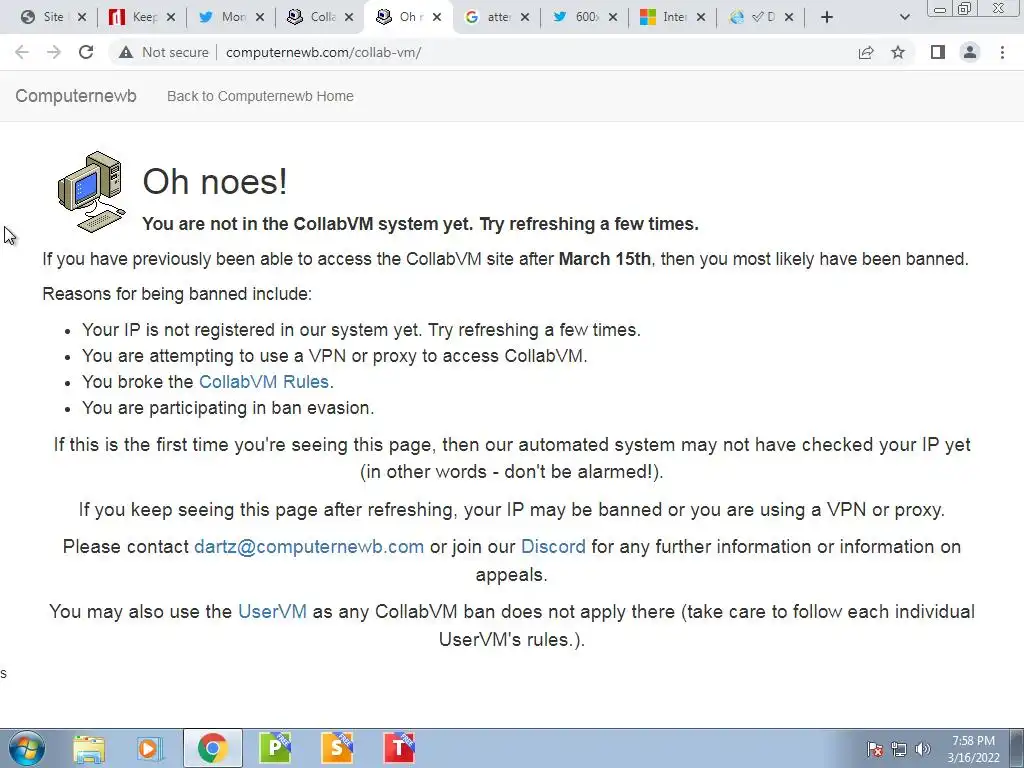Open the Windows Start menu
The height and width of the screenshot is (768, 1024).
(x=26, y=748)
